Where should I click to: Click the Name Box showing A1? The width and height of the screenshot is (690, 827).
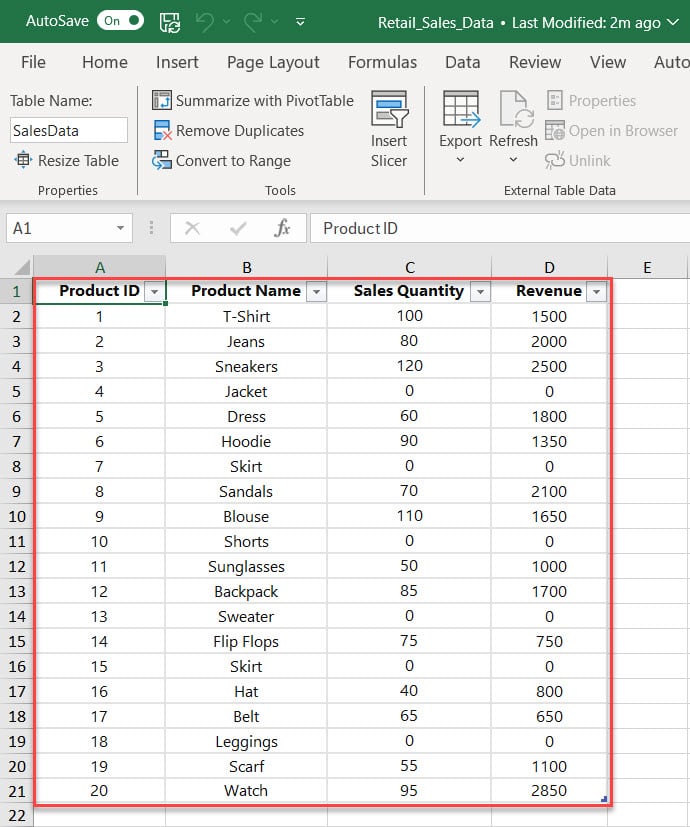(x=59, y=228)
